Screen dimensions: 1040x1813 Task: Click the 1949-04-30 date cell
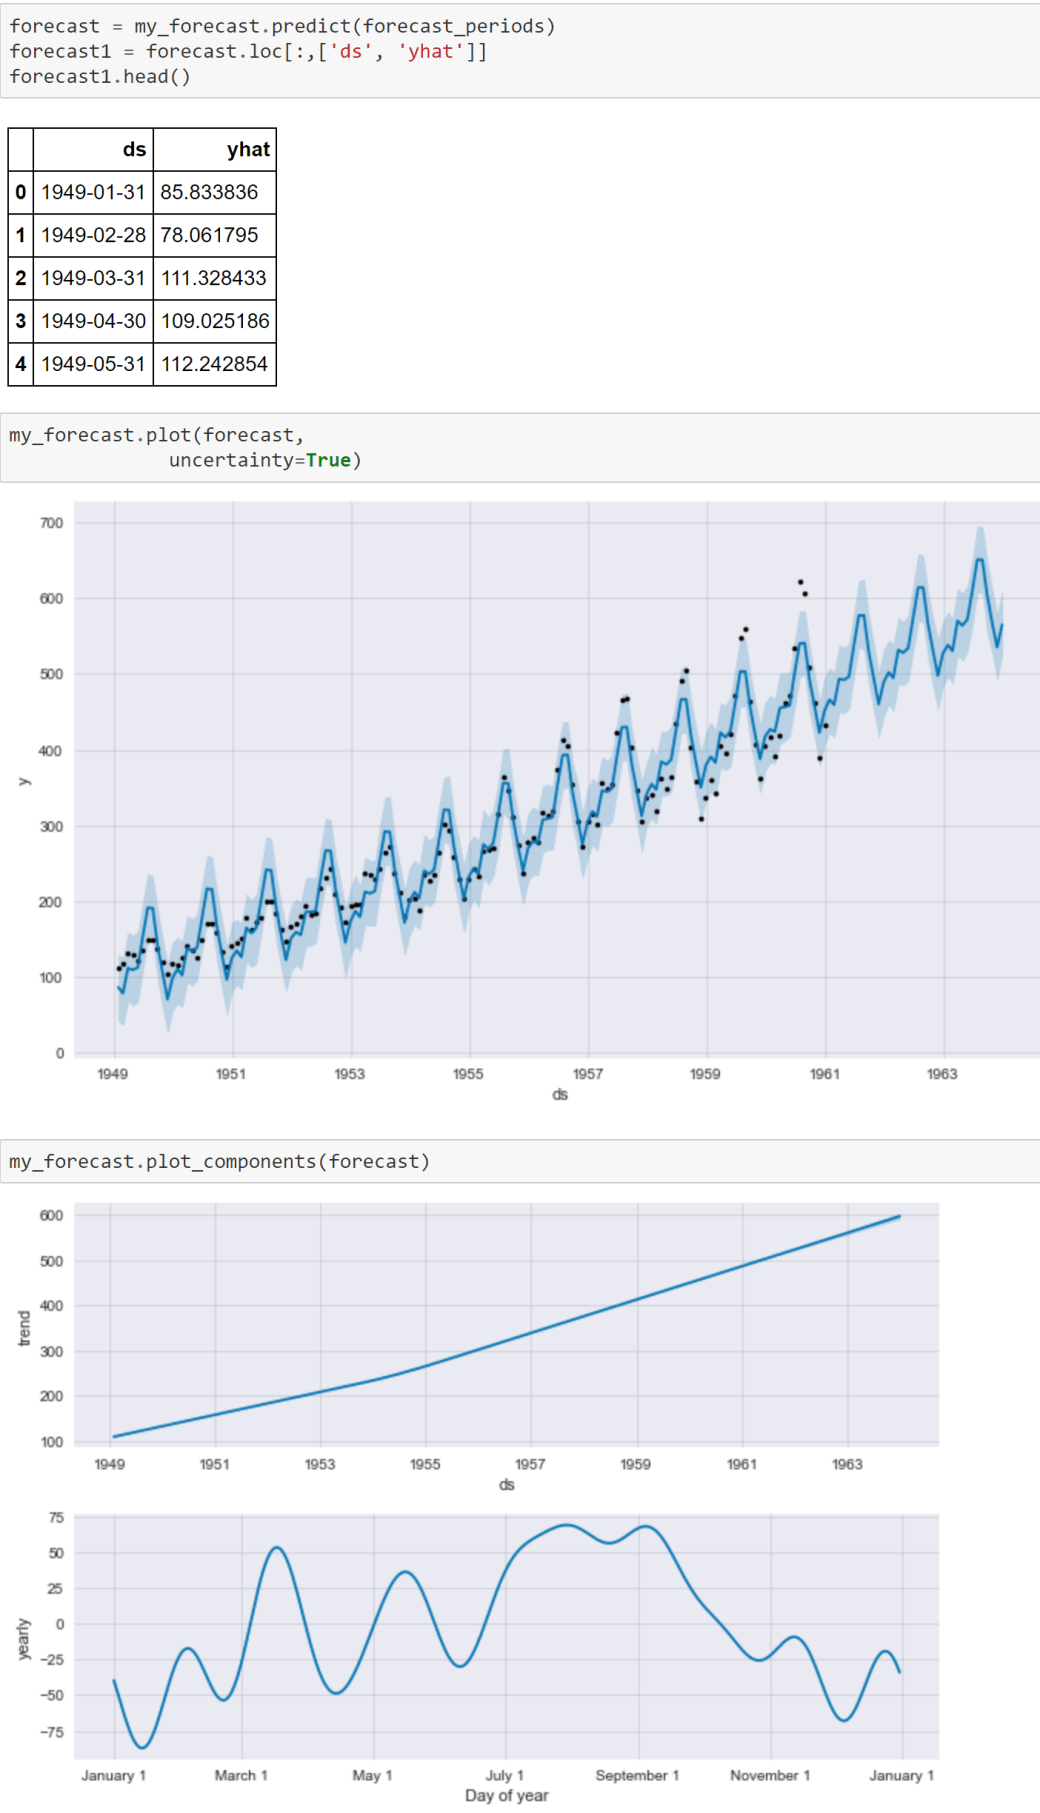pyautogui.click(x=93, y=321)
